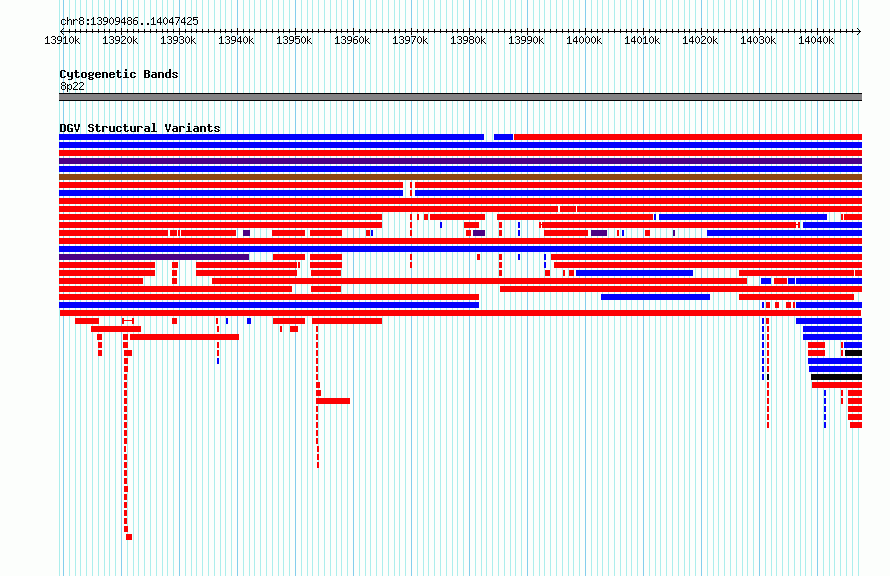This screenshot has height=576, width=890.
Task: Select the long blue bar in the top variant row
Action: point(271,137)
